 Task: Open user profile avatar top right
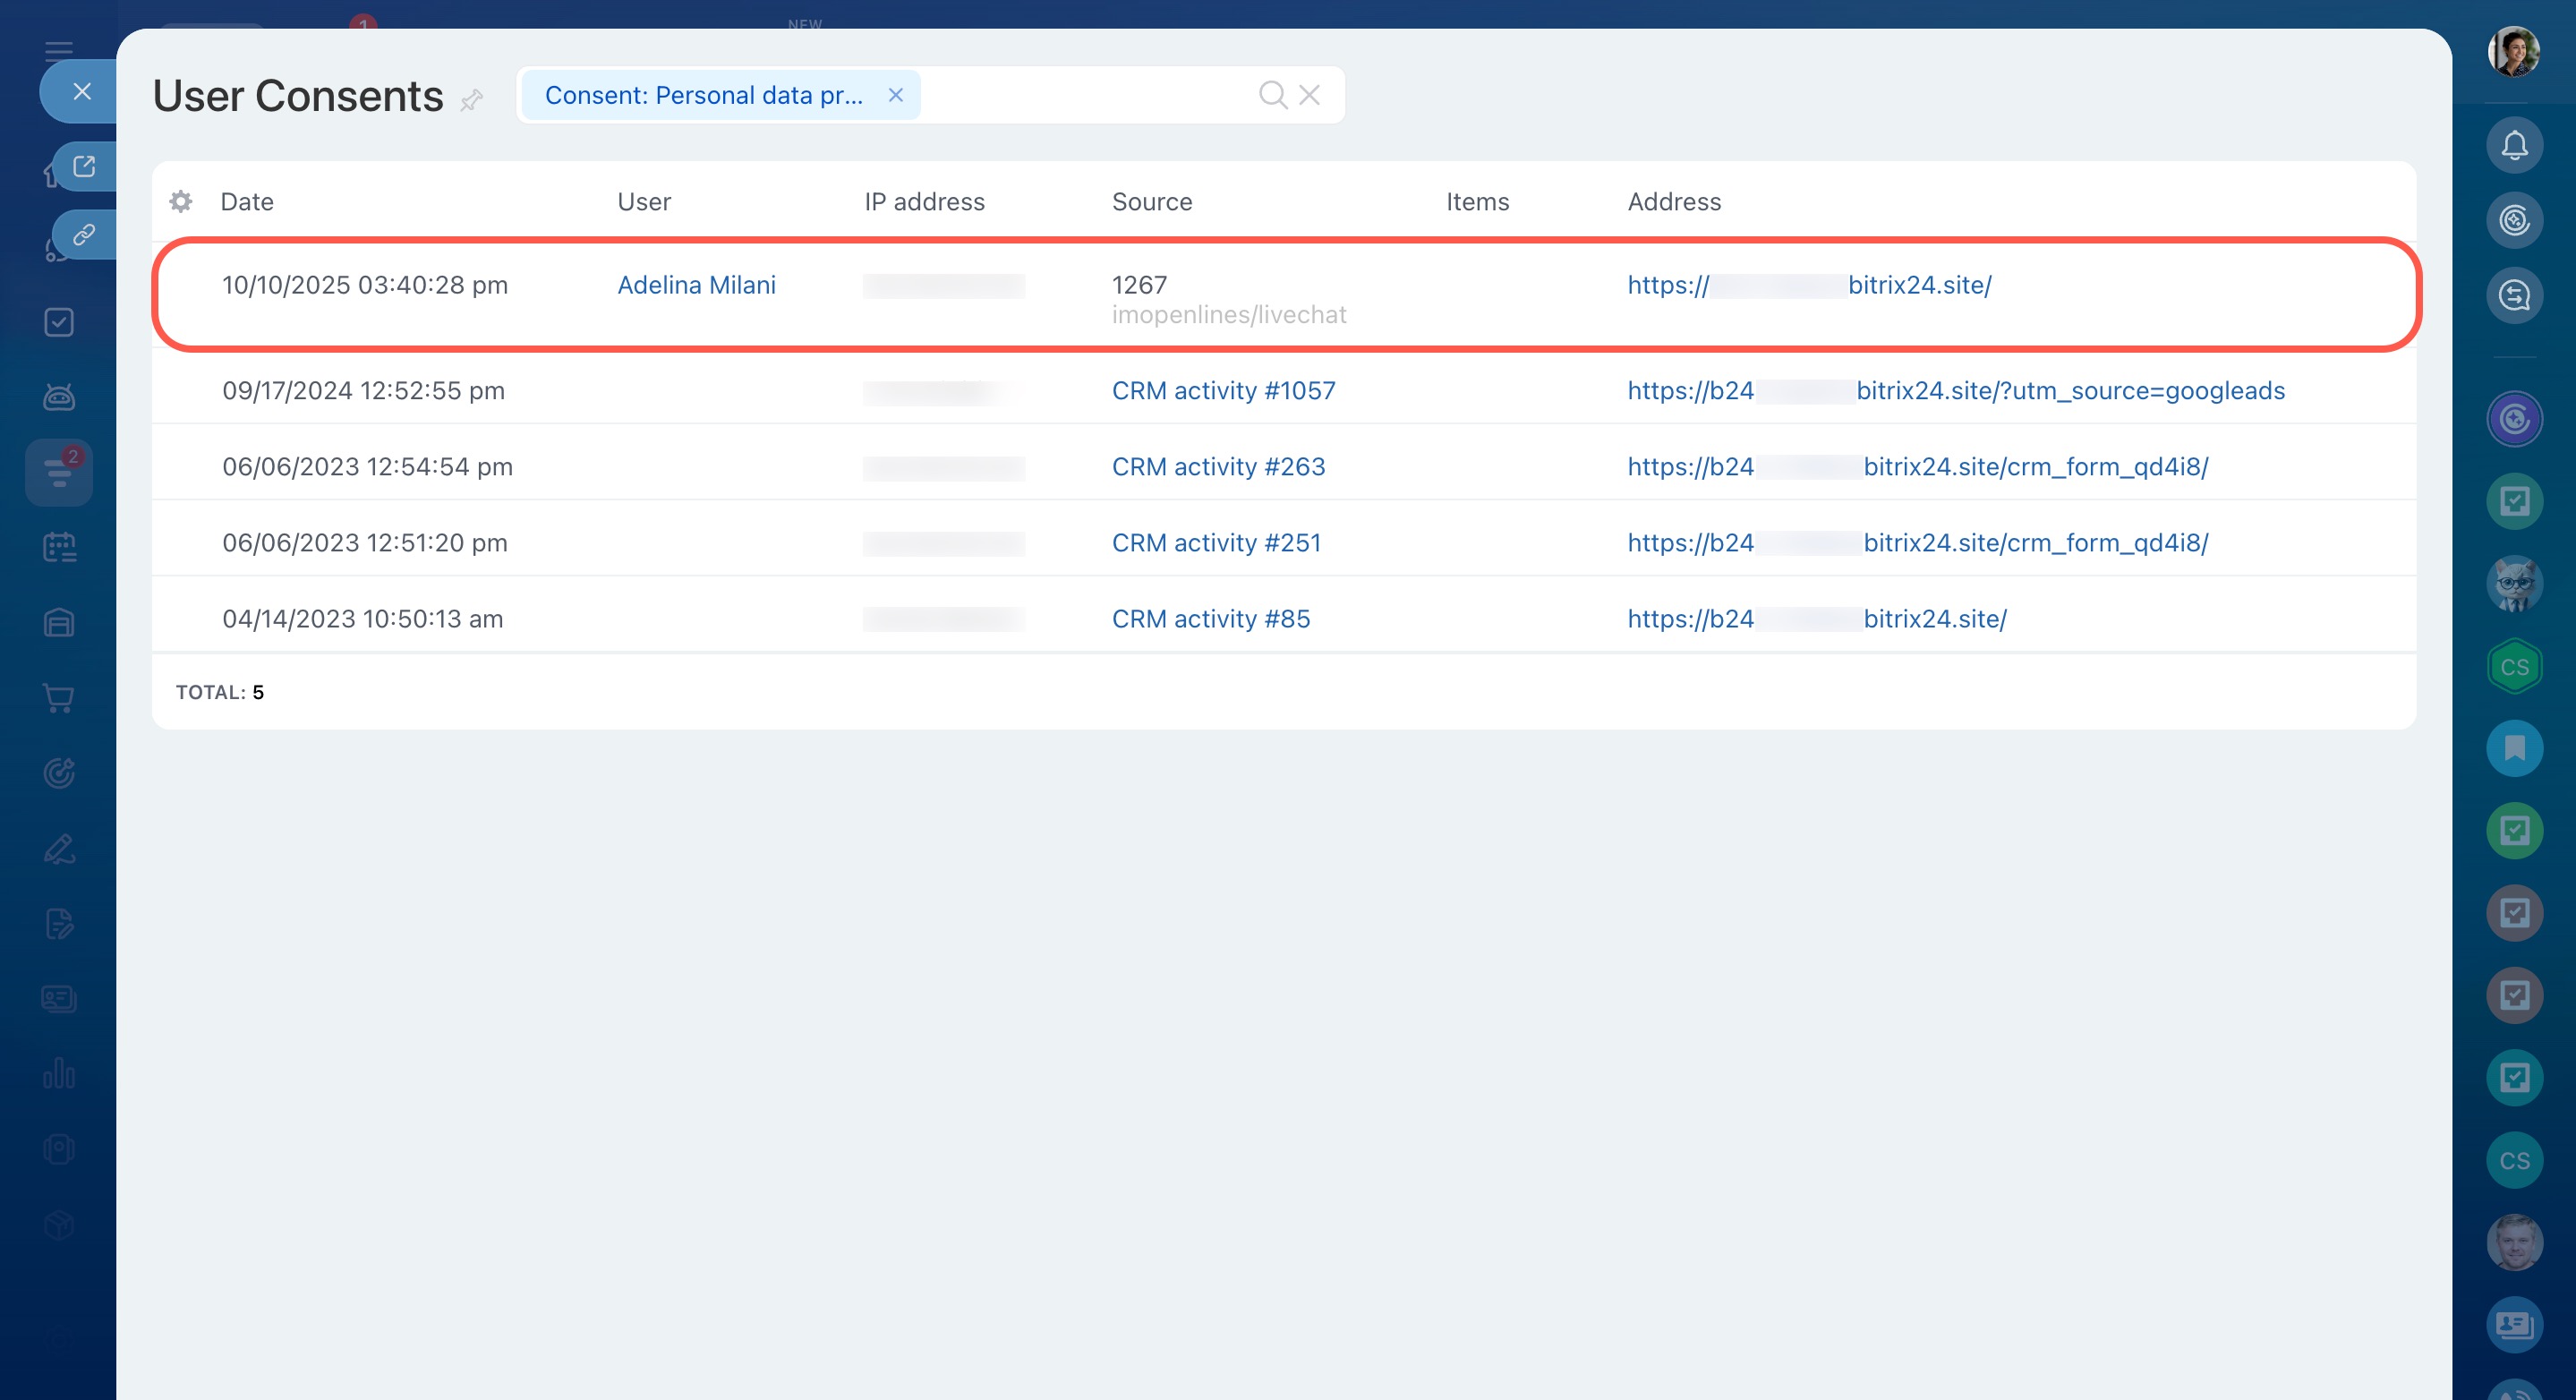[2514, 51]
